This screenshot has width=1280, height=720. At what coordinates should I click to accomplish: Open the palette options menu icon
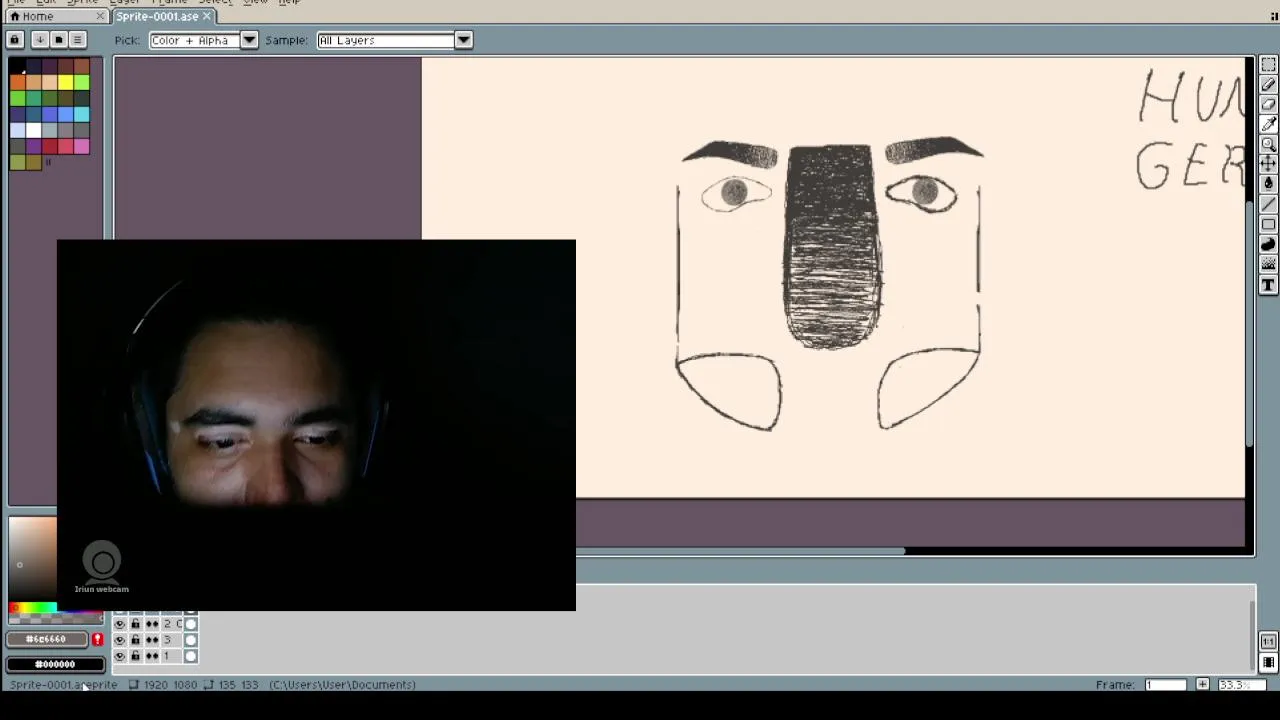(77, 40)
